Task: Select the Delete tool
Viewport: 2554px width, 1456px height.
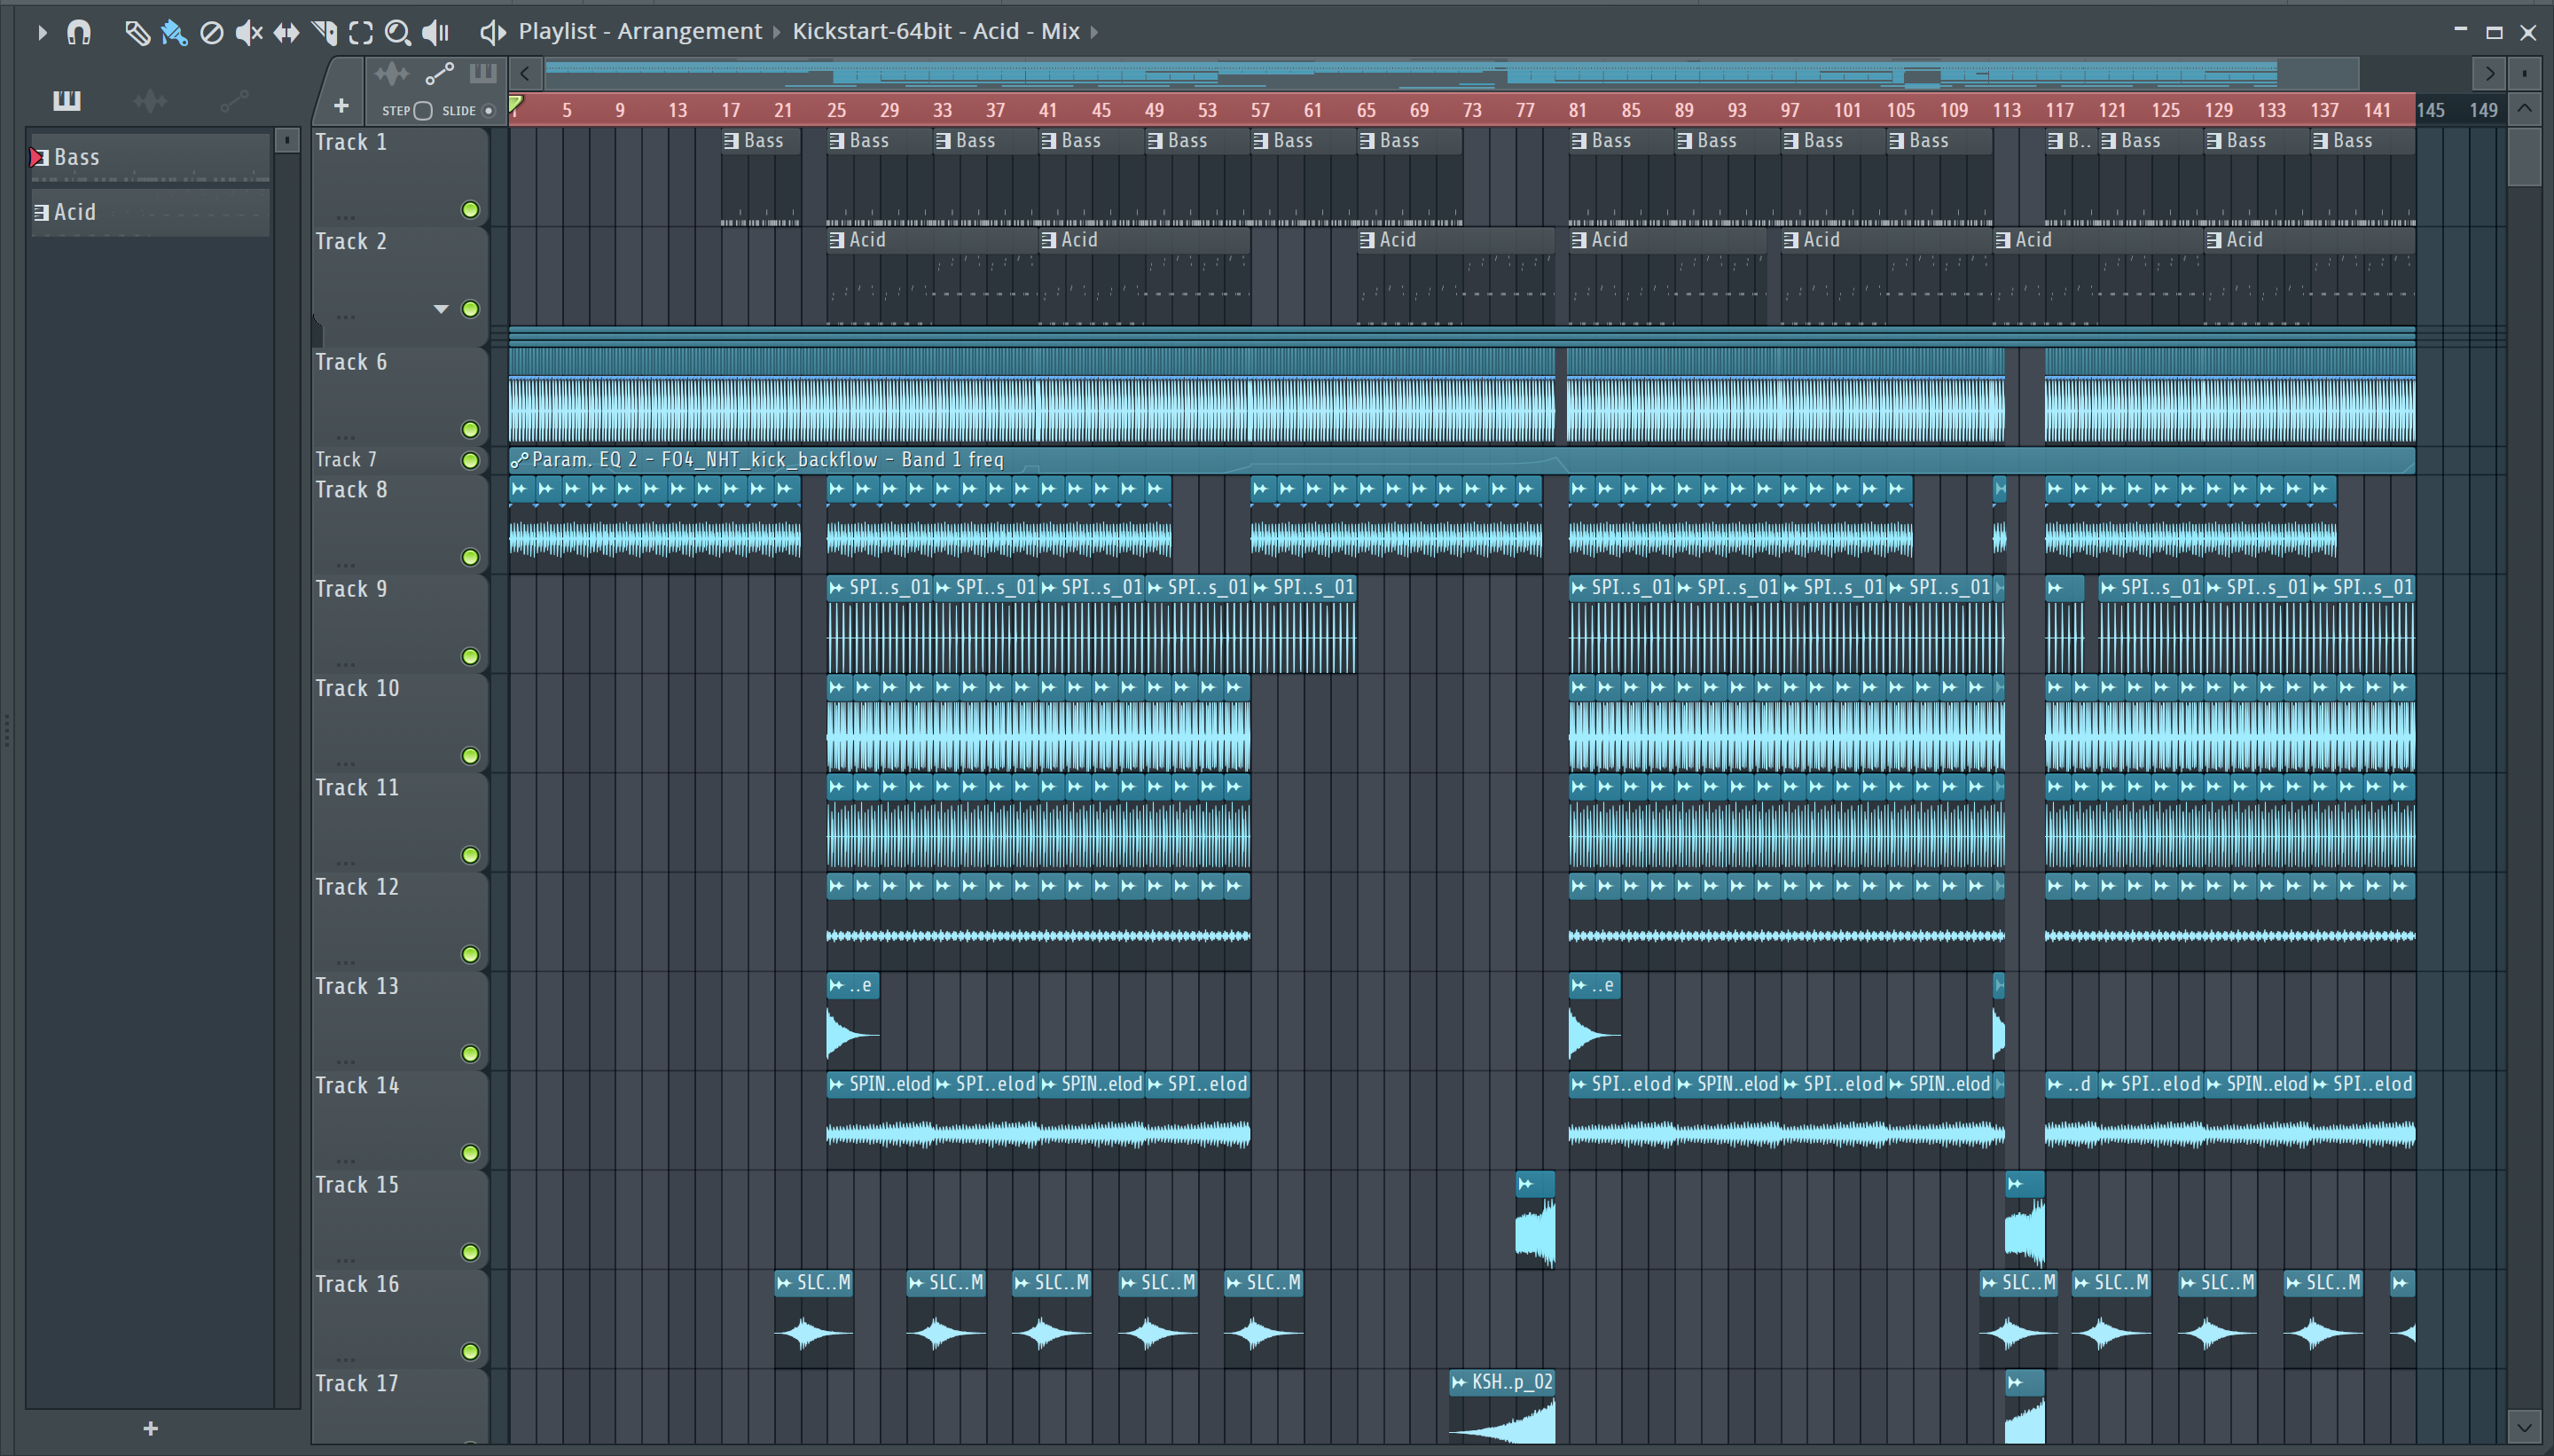Action: 211,33
